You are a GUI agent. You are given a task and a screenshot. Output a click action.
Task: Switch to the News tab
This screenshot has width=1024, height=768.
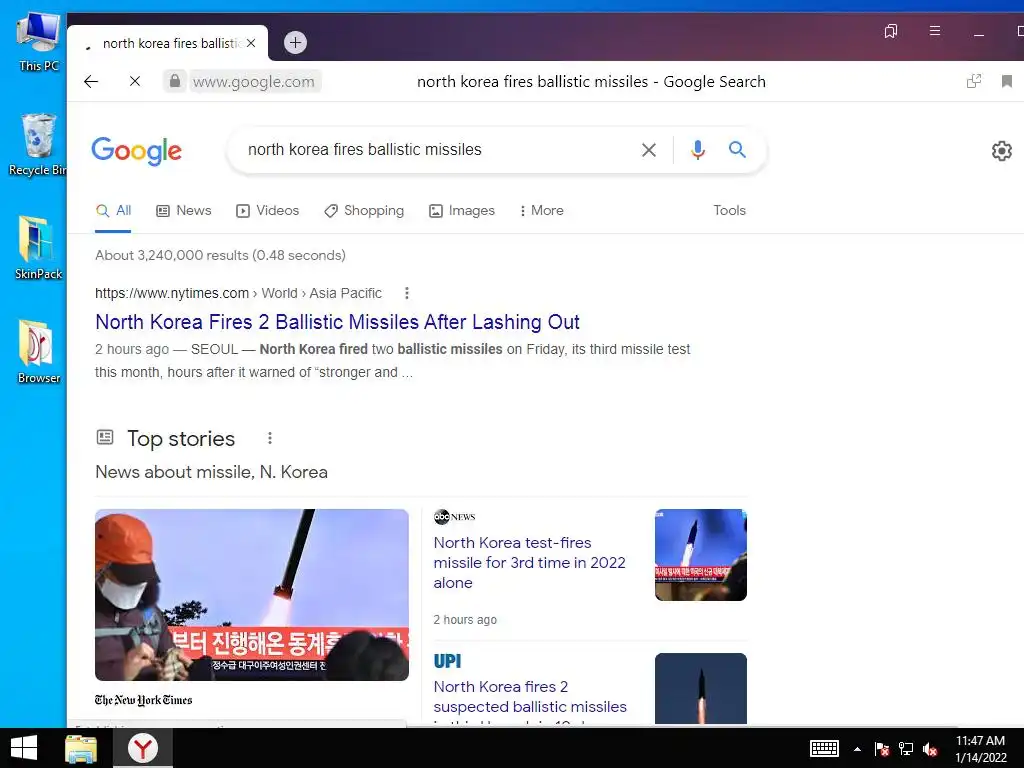(x=184, y=211)
